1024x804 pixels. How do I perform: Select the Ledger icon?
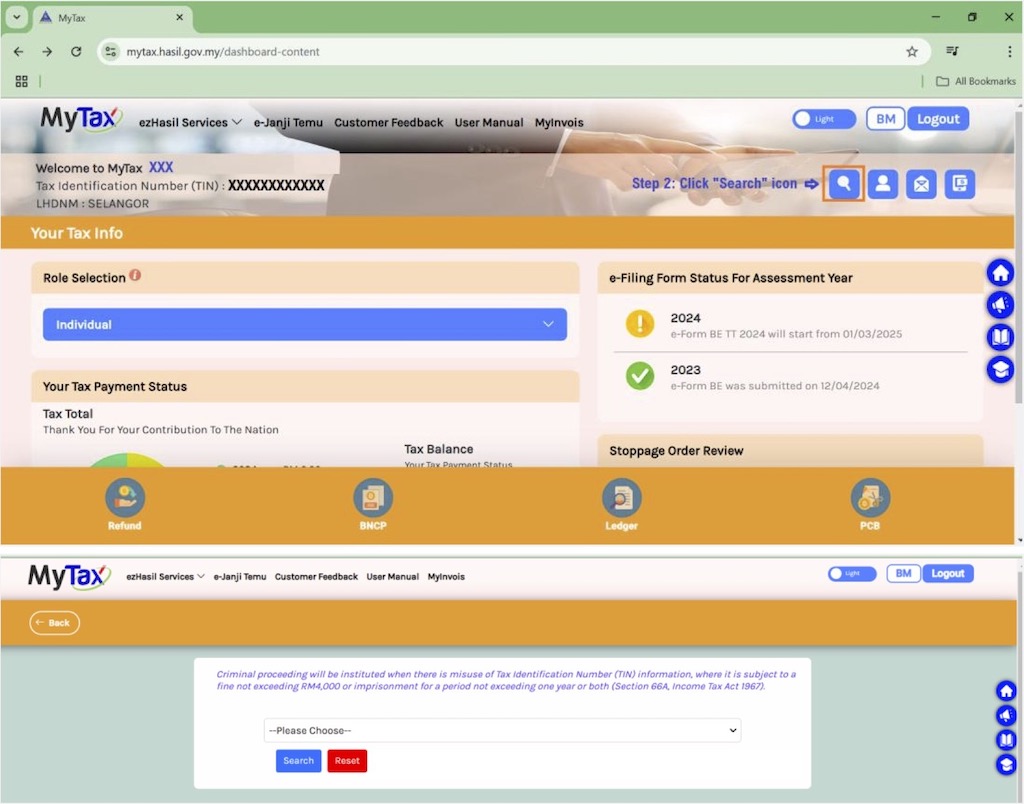tap(621, 497)
